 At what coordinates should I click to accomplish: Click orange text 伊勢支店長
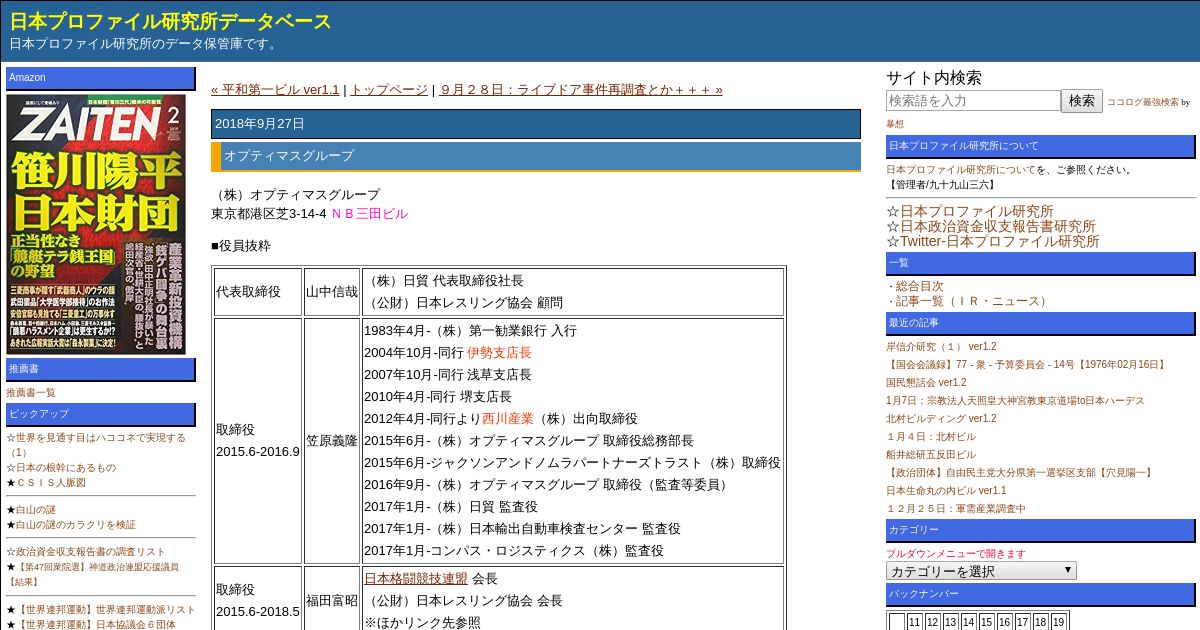[x=499, y=353]
